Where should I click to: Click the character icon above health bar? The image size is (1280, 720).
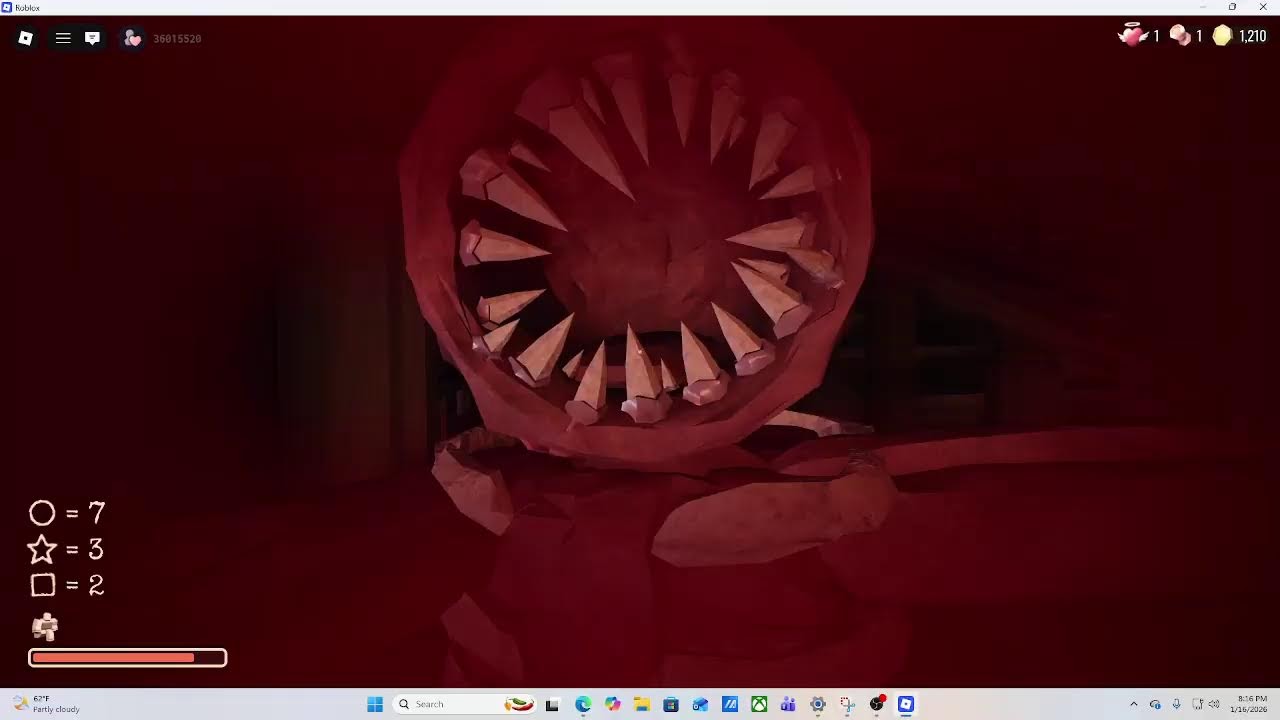(x=45, y=627)
